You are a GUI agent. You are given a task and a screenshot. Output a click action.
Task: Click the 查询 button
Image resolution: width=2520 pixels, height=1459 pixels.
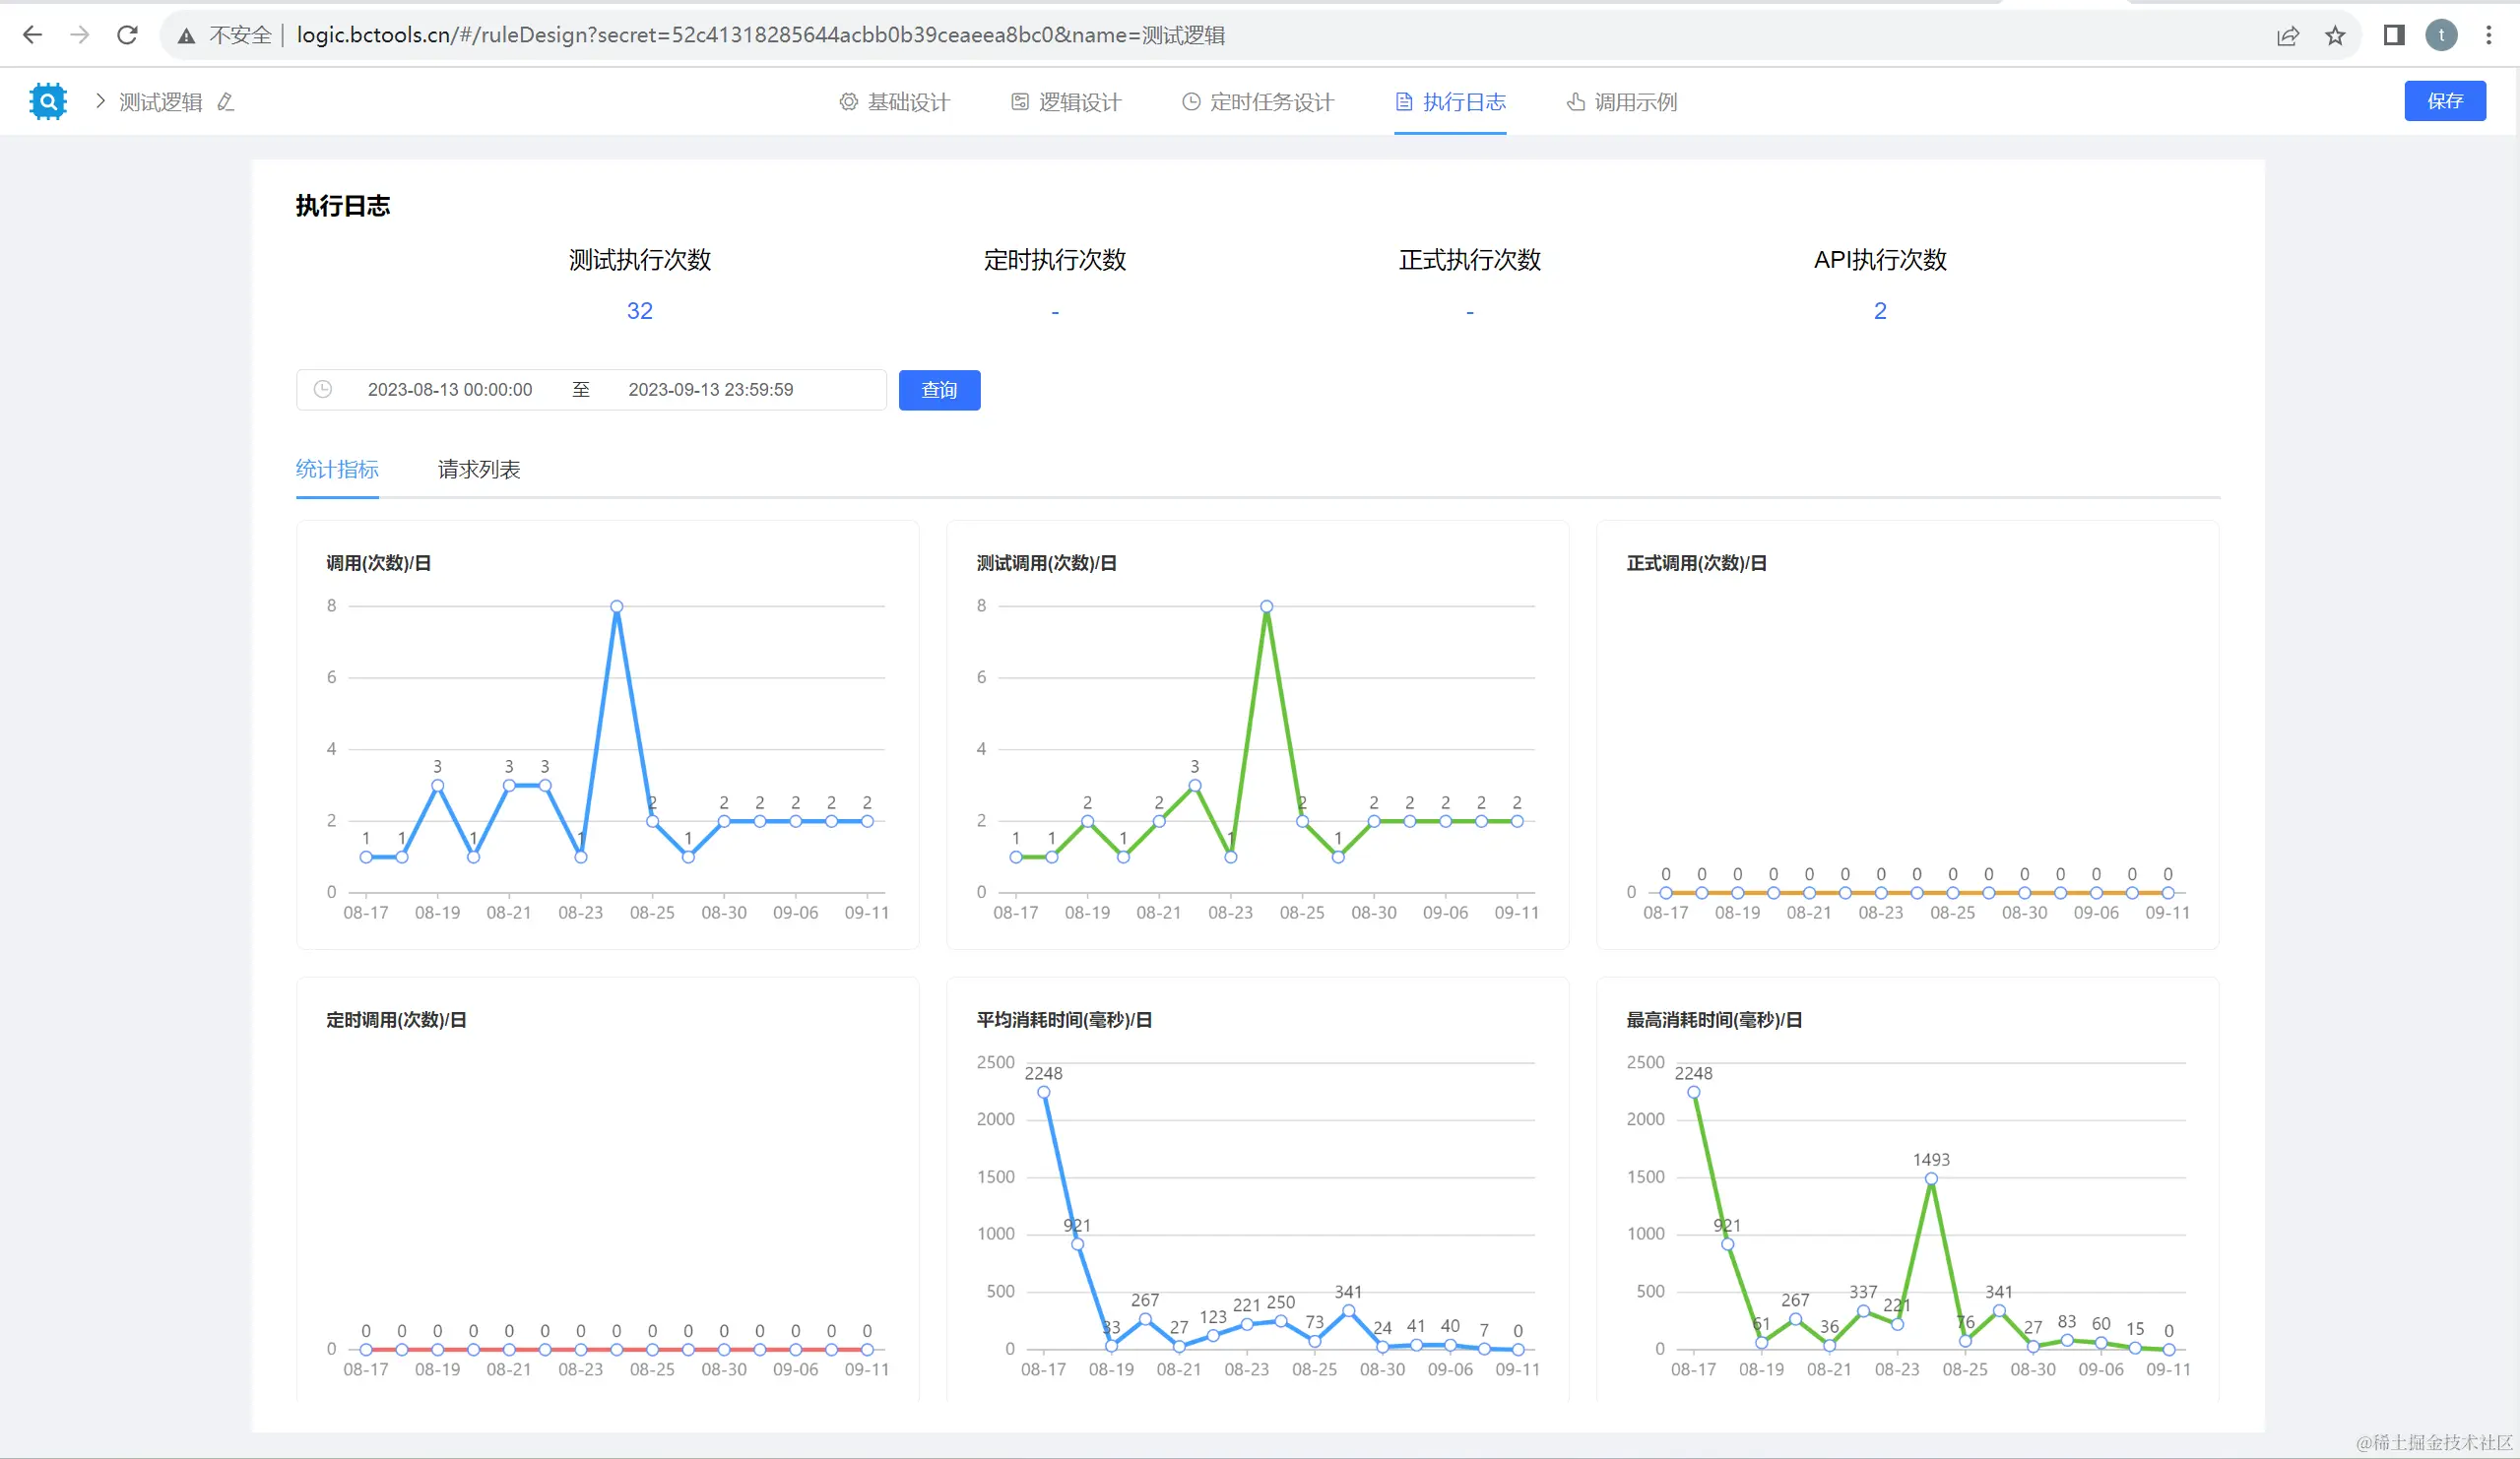pyautogui.click(x=939, y=390)
